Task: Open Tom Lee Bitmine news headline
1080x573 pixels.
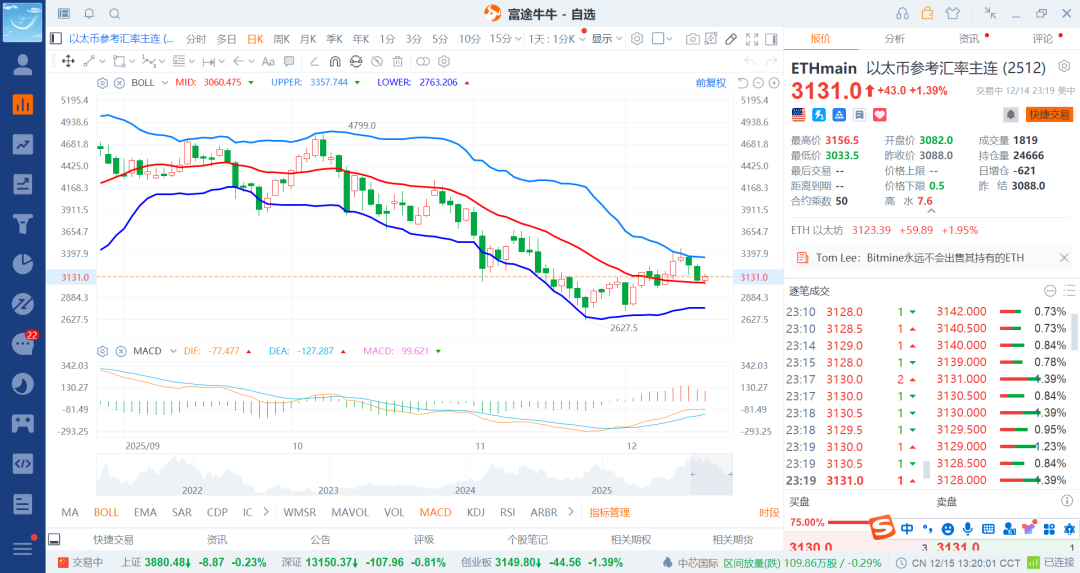Action: [x=920, y=258]
